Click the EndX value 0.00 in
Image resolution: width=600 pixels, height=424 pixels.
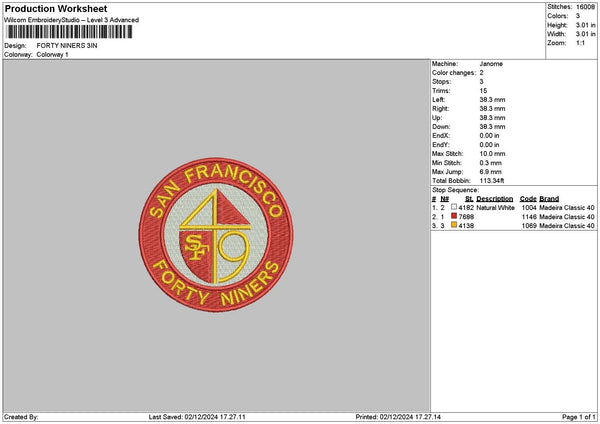pyautogui.click(x=489, y=135)
